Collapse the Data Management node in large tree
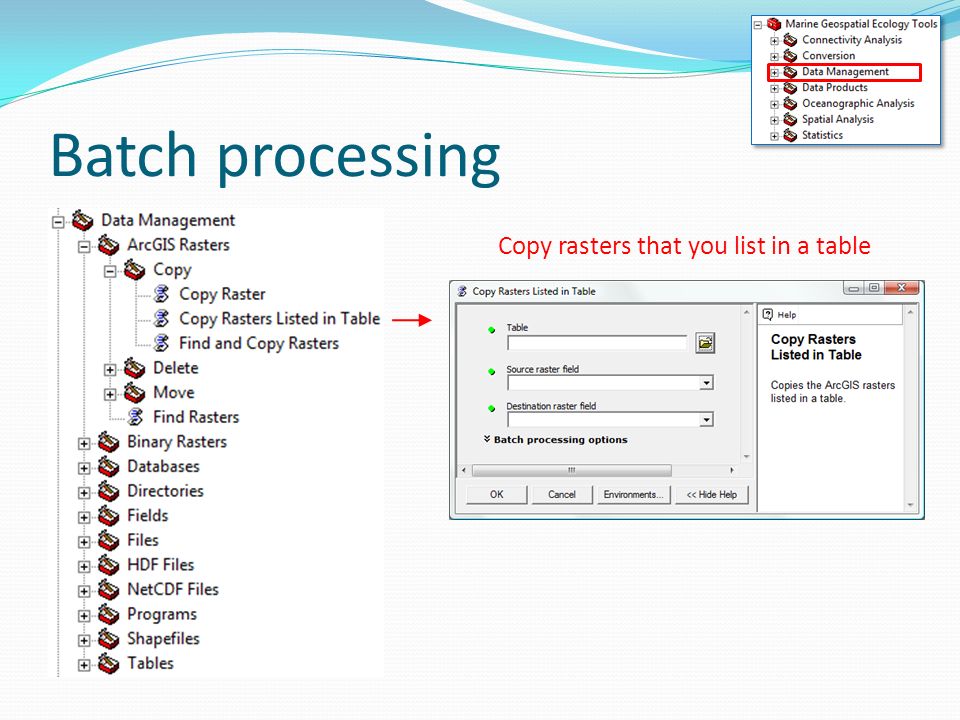Screen dimensions: 960x720 point(58,222)
